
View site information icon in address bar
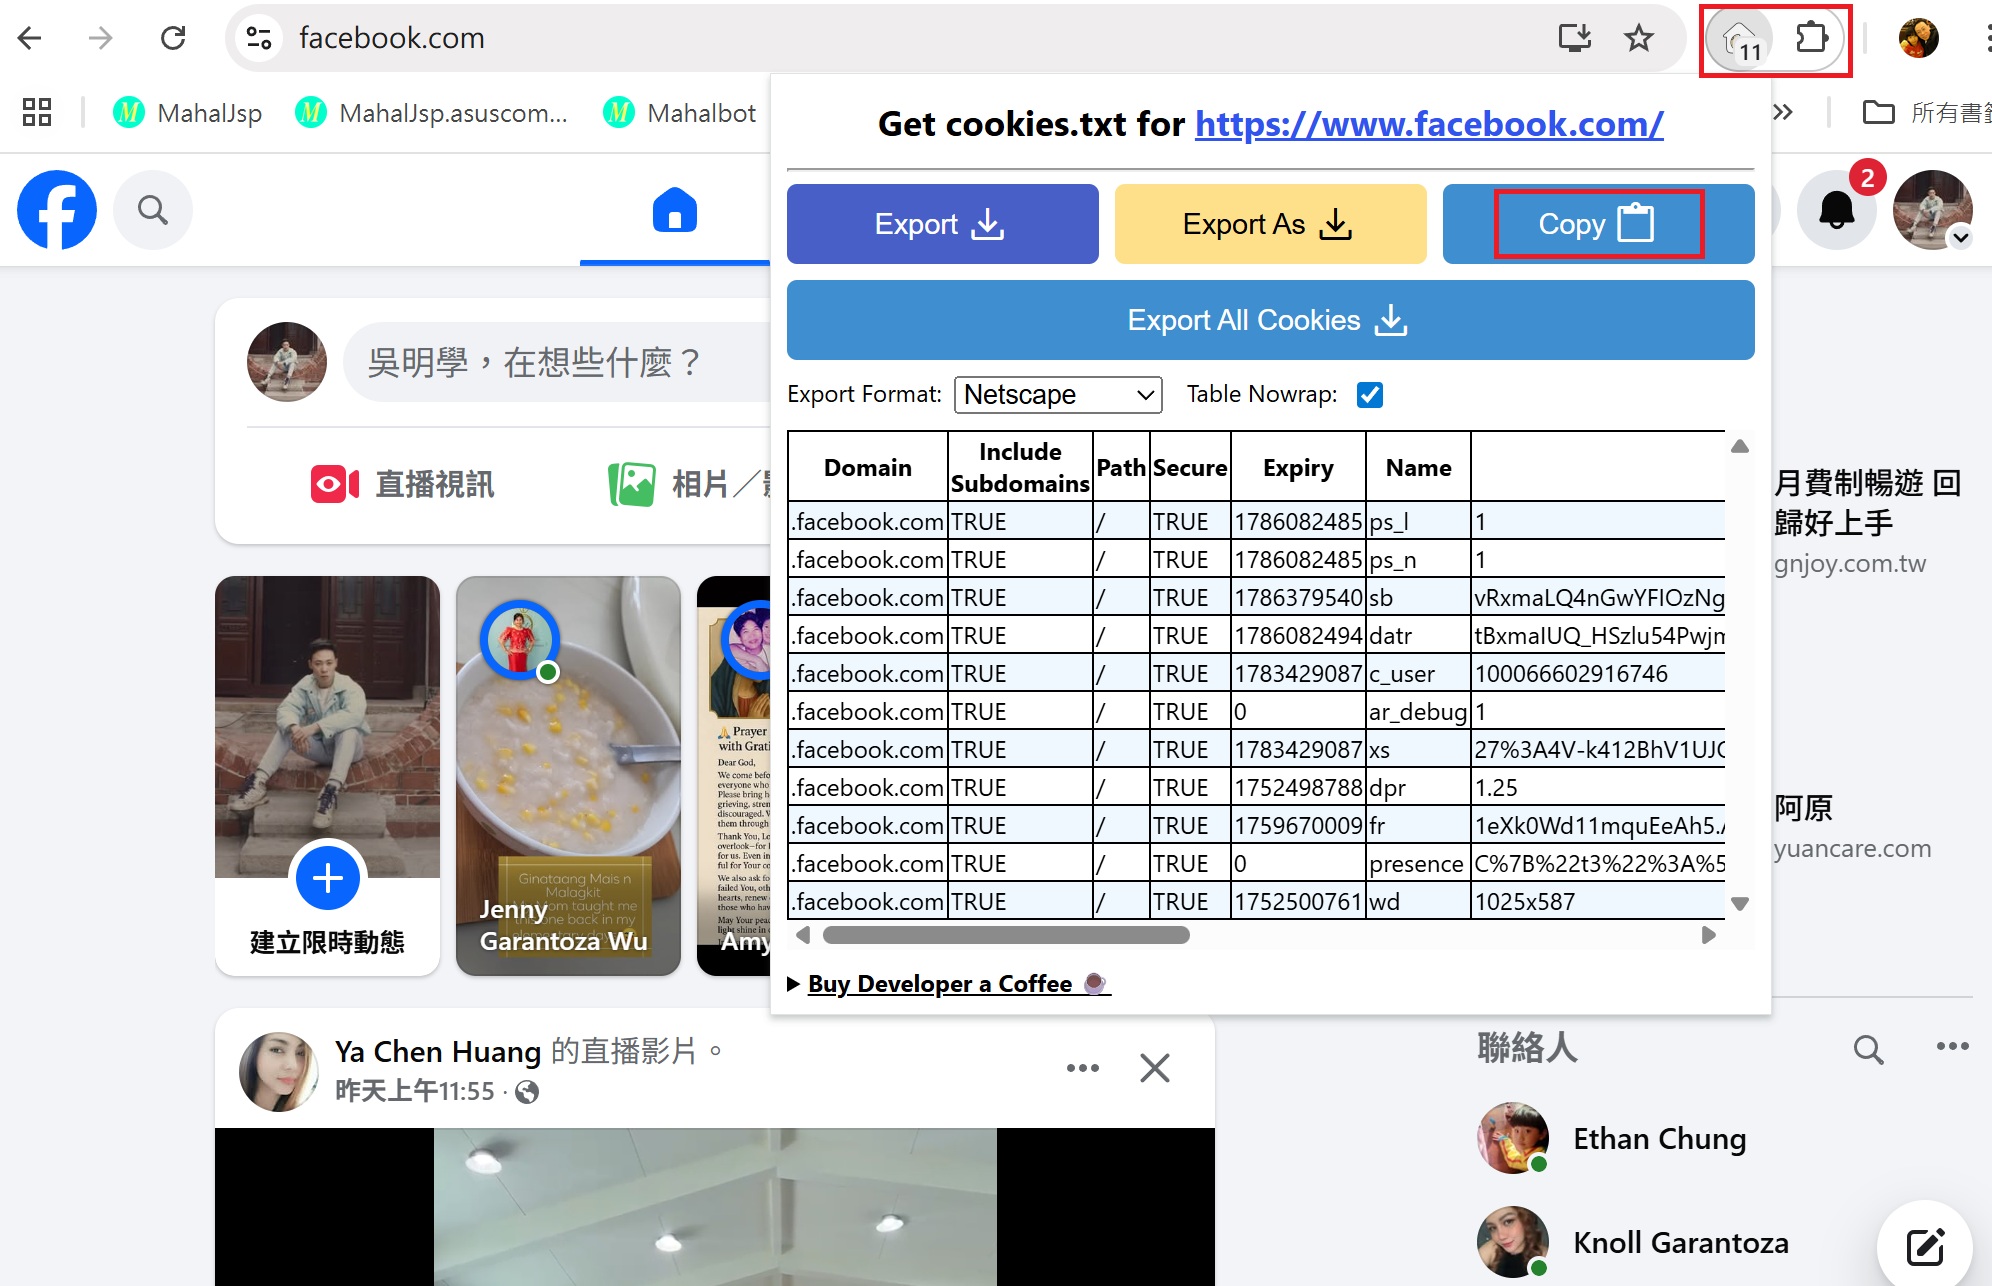[x=259, y=38]
